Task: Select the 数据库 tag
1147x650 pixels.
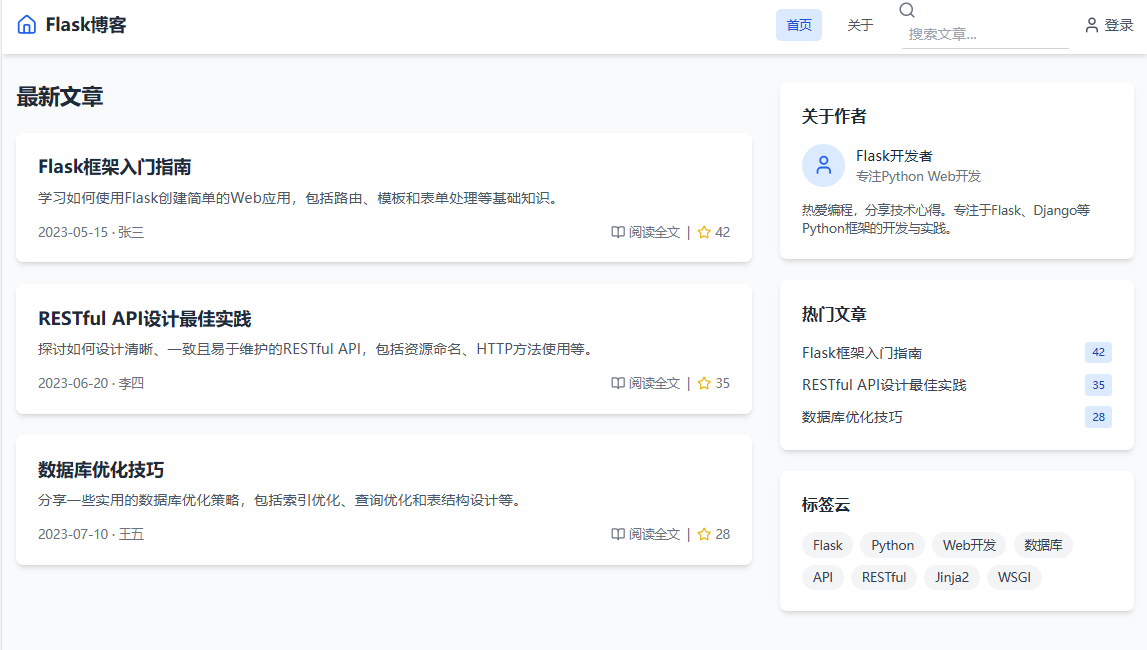Action: pyautogui.click(x=1043, y=545)
